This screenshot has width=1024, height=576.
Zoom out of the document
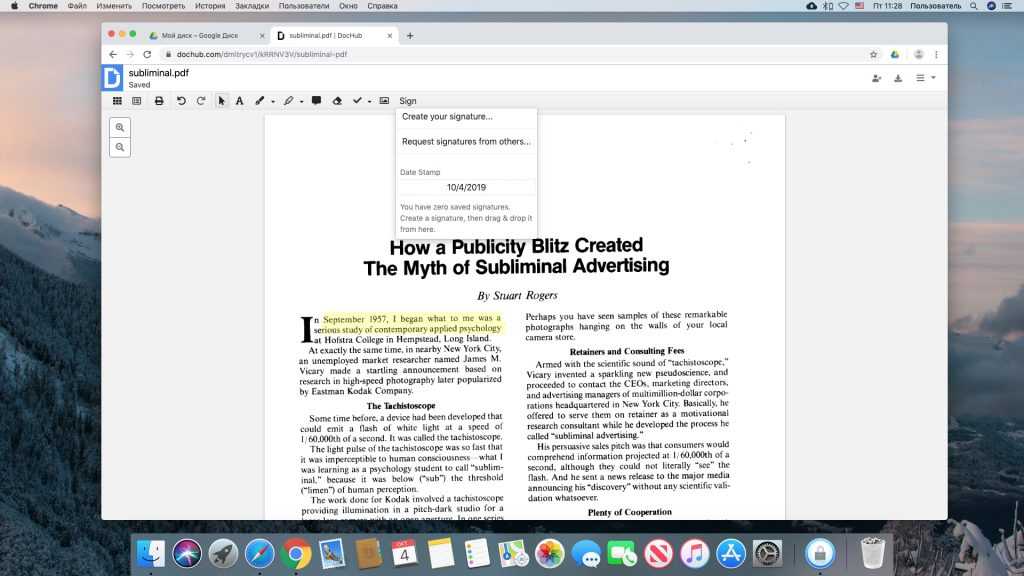pyautogui.click(x=120, y=147)
